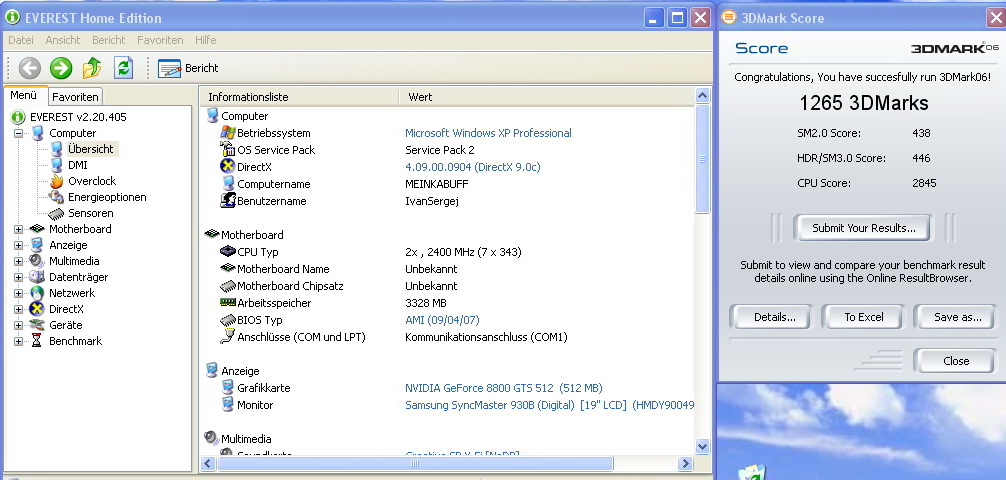Expand the Multimedia tree node
This screenshot has width=1006, height=480.
pyautogui.click(x=18, y=261)
